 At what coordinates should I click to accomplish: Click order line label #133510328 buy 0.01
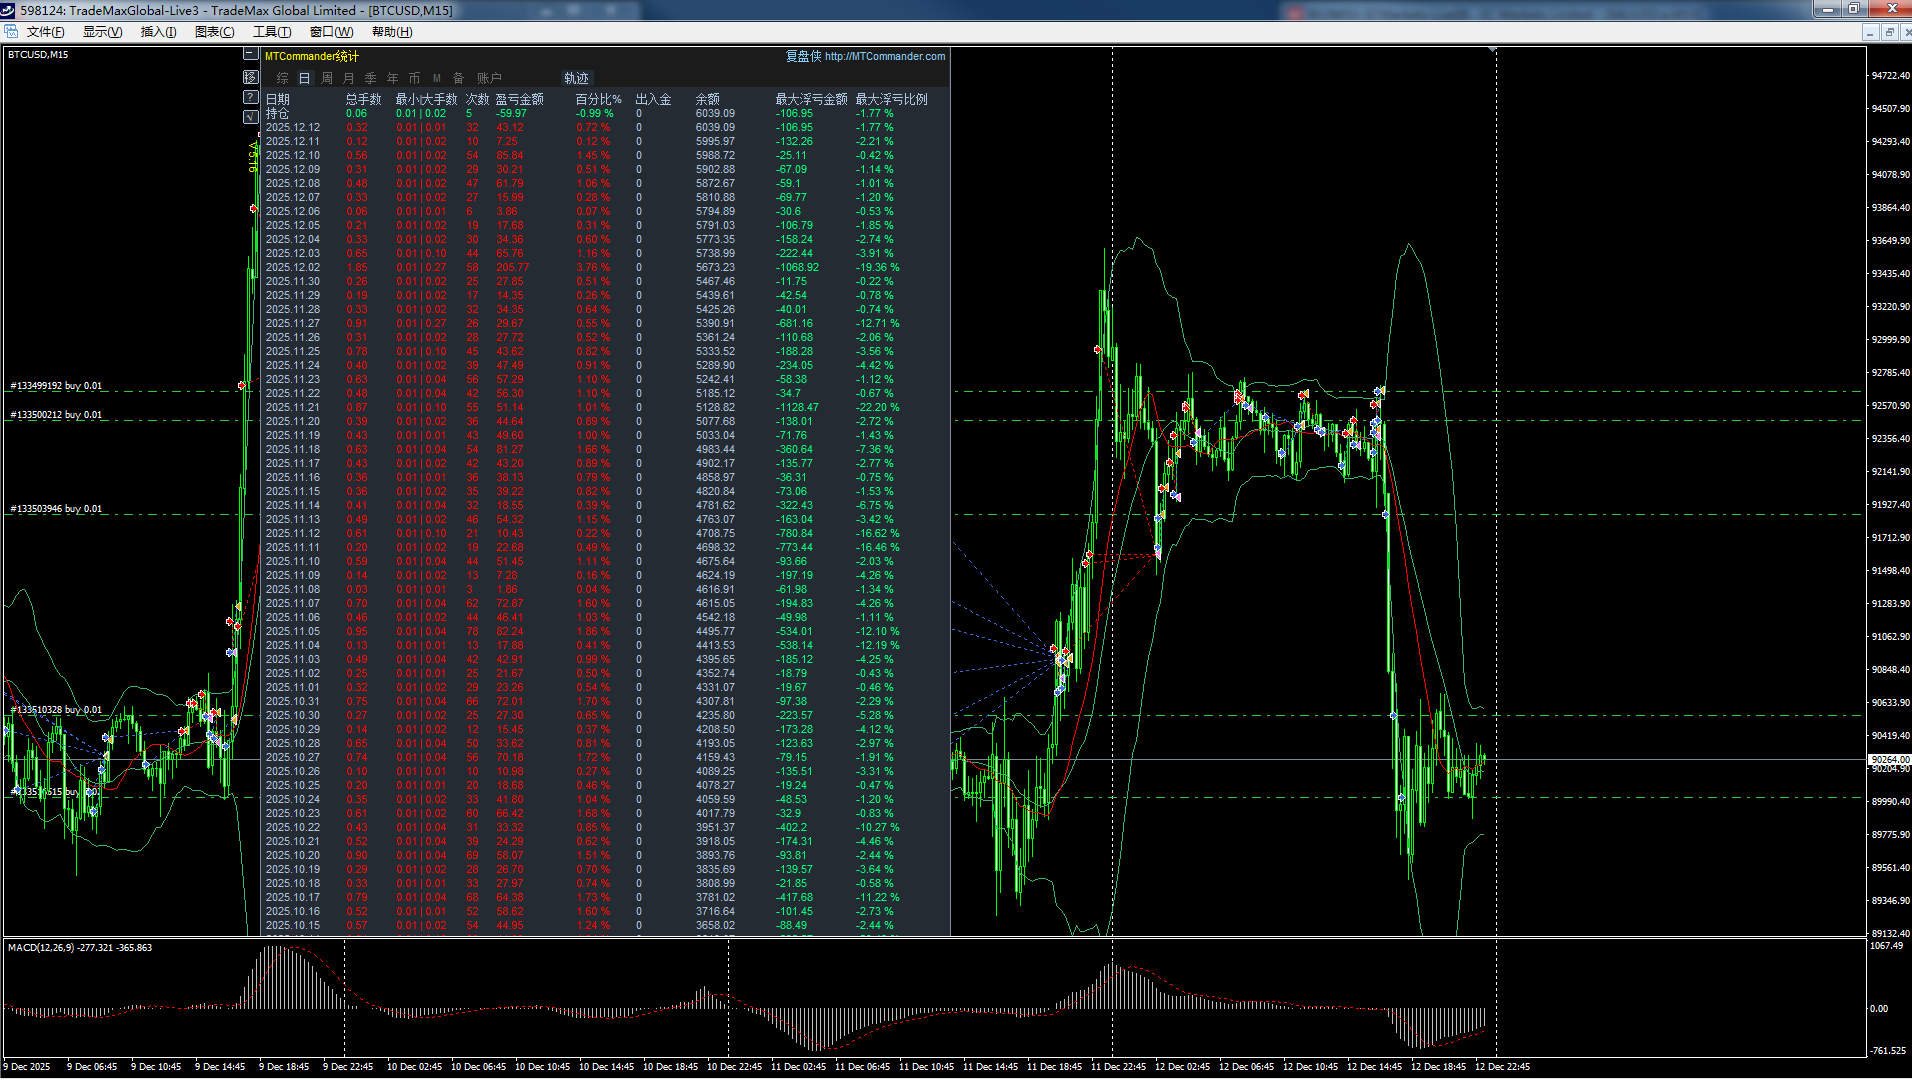tap(56, 709)
